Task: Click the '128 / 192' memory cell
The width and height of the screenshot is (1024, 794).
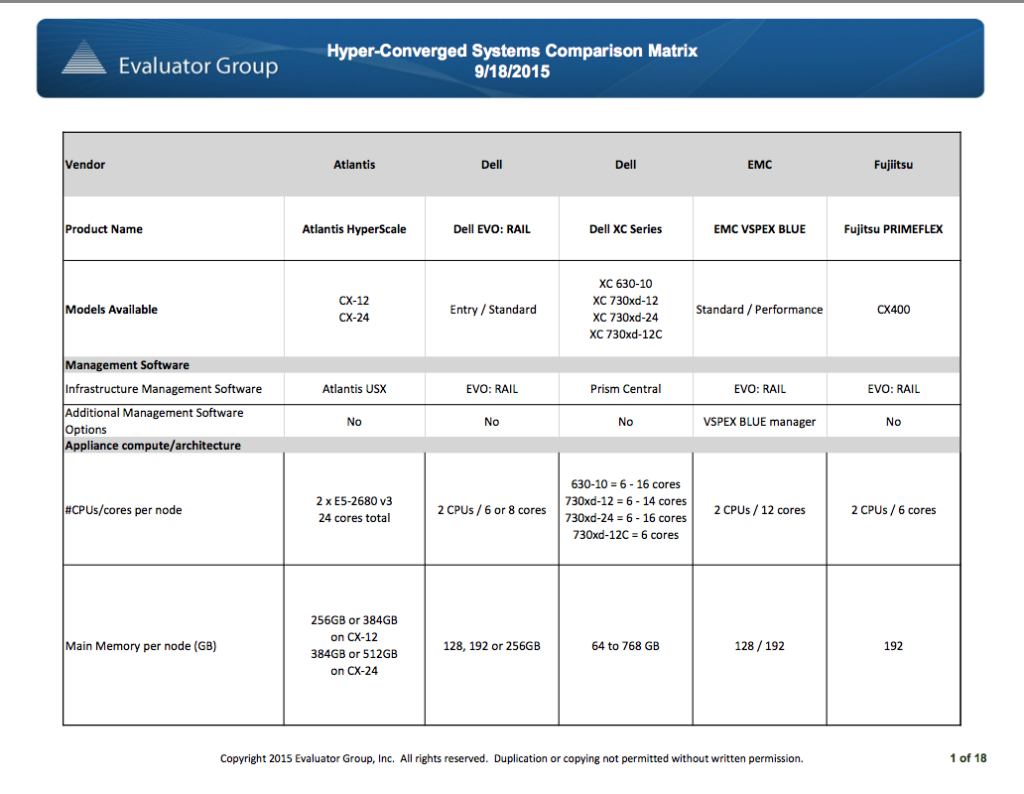Action: click(760, 646)
